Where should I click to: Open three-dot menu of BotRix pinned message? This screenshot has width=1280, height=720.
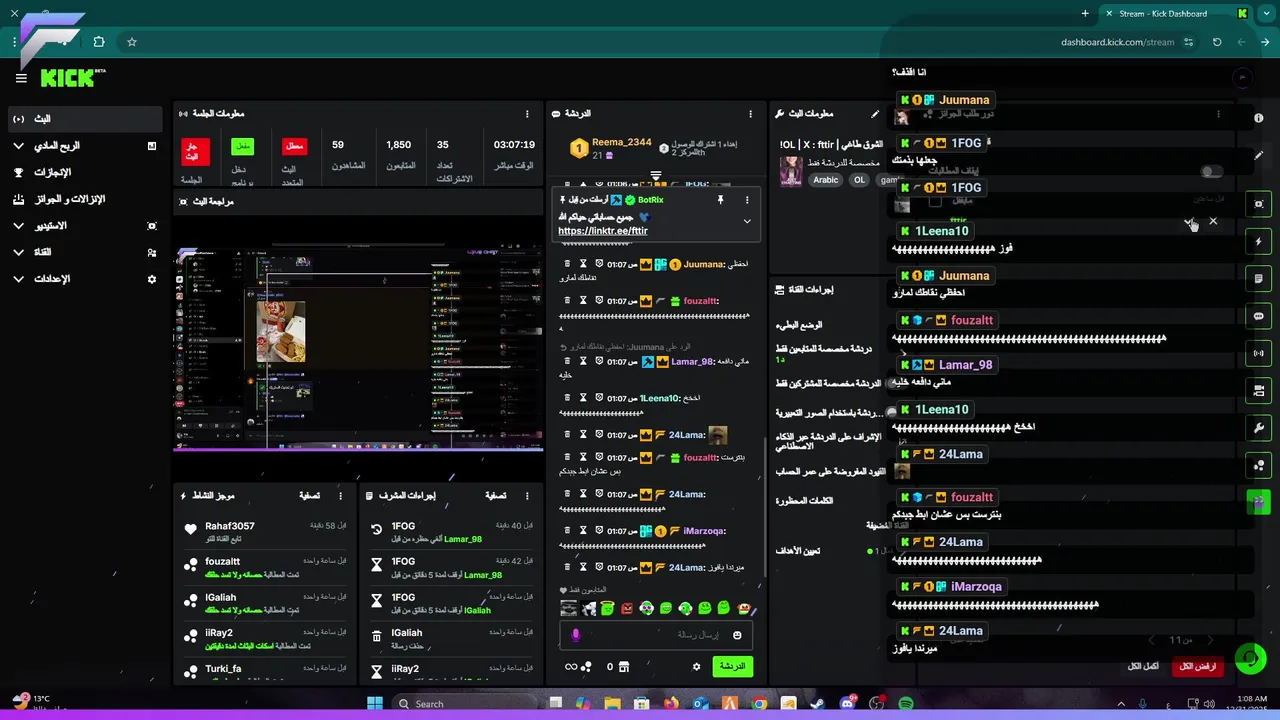click(746, 200)
